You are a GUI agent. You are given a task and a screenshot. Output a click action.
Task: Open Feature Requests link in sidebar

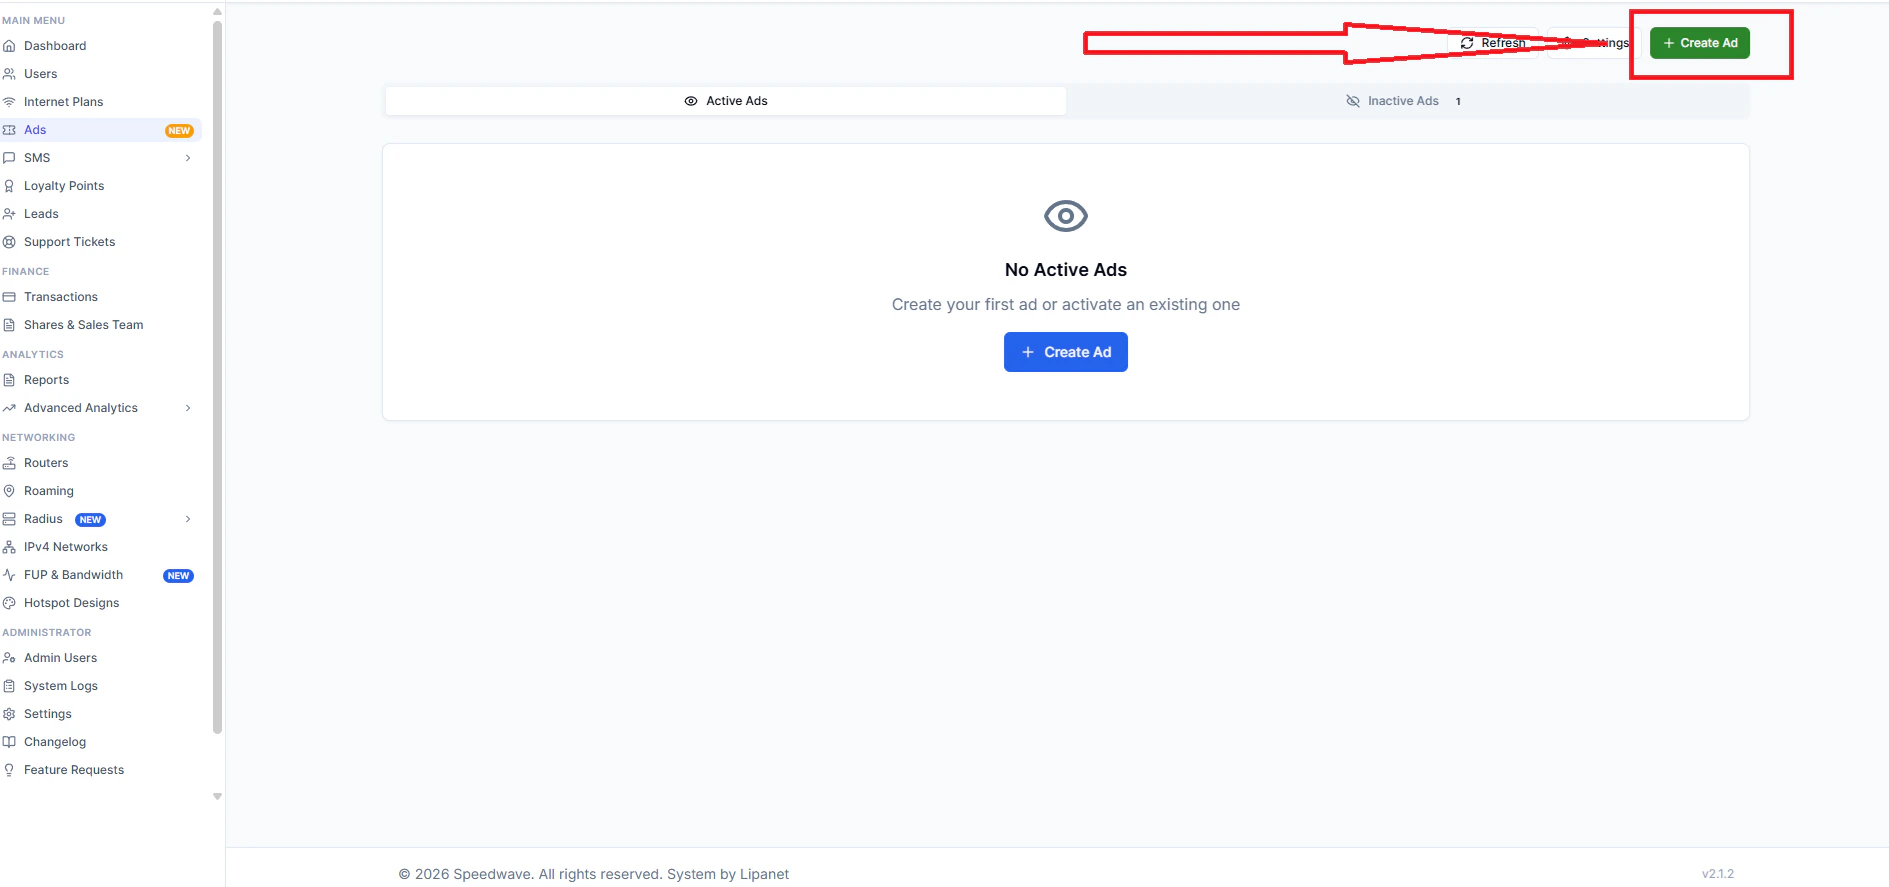point(74,770)
